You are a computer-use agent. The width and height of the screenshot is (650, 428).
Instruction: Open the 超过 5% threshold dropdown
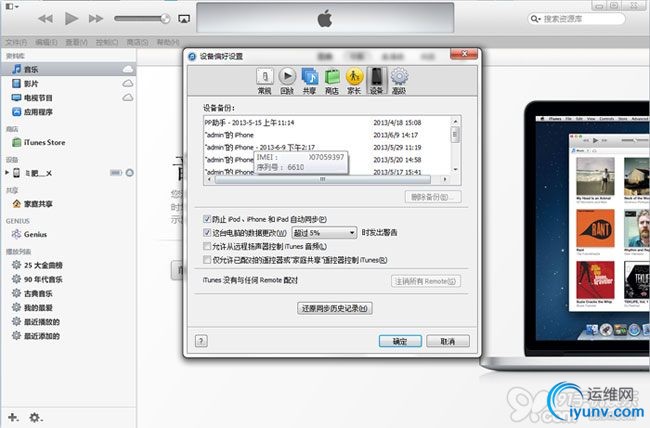click(x=324, y=233)
